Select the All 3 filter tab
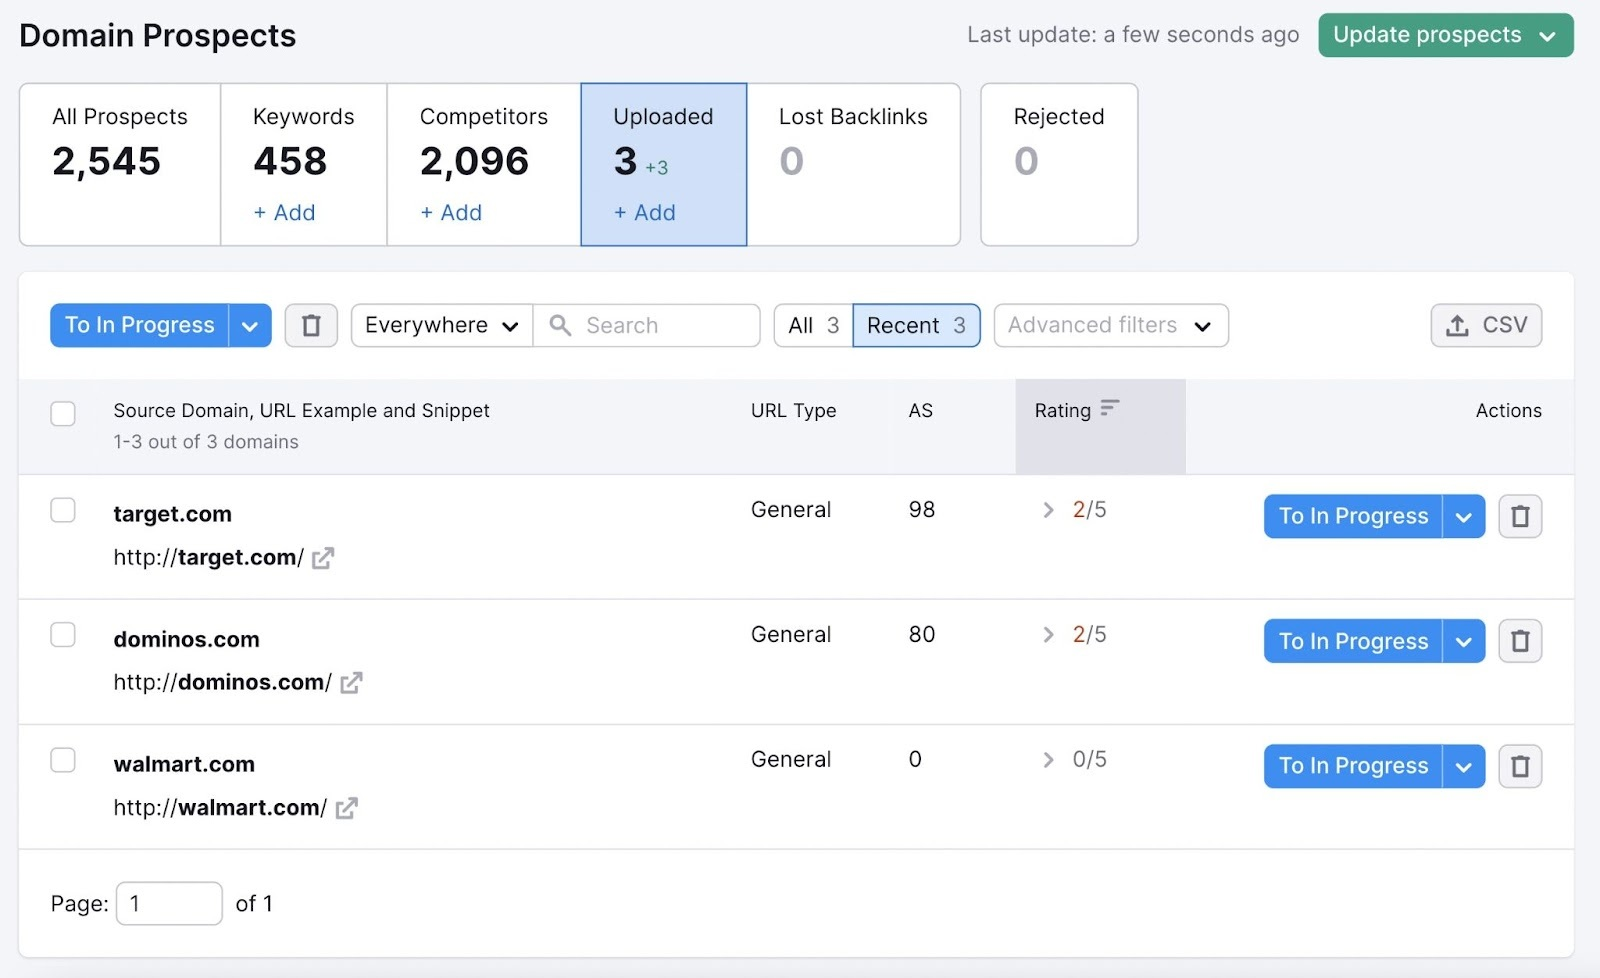Screen dimensions: 1600x978 coord(812,326)
